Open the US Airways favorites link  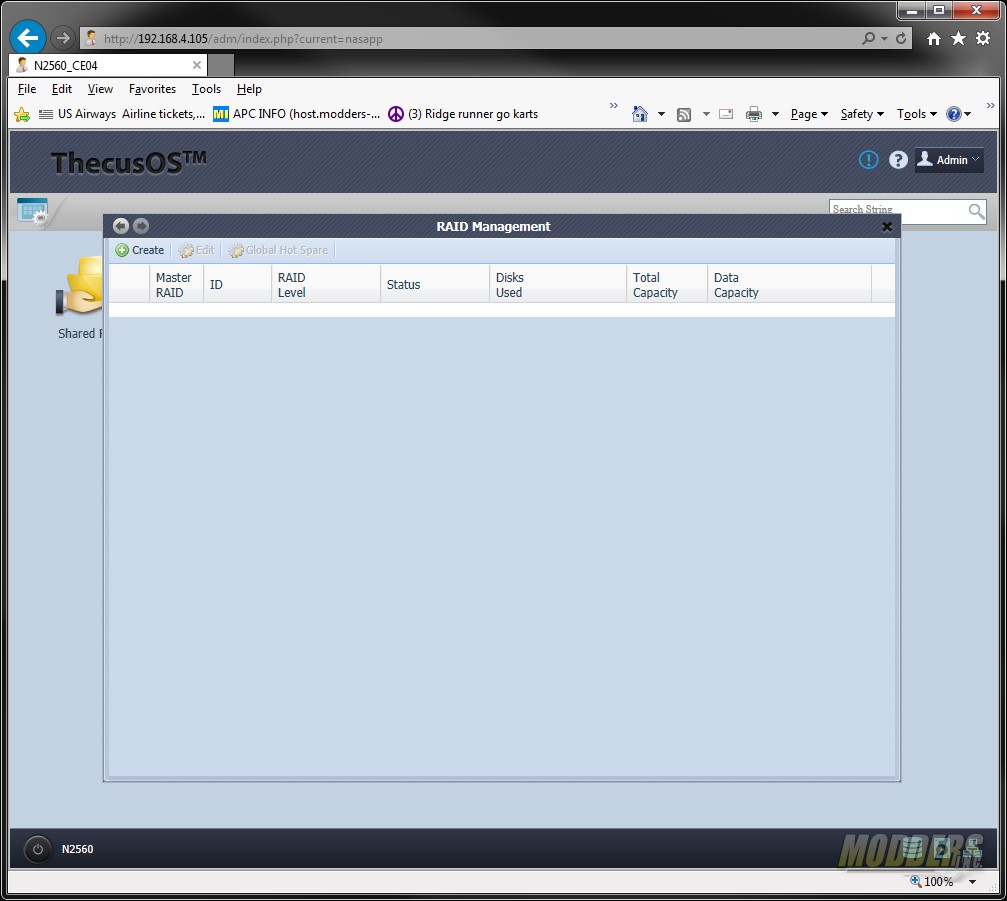(x=121, y=114)
